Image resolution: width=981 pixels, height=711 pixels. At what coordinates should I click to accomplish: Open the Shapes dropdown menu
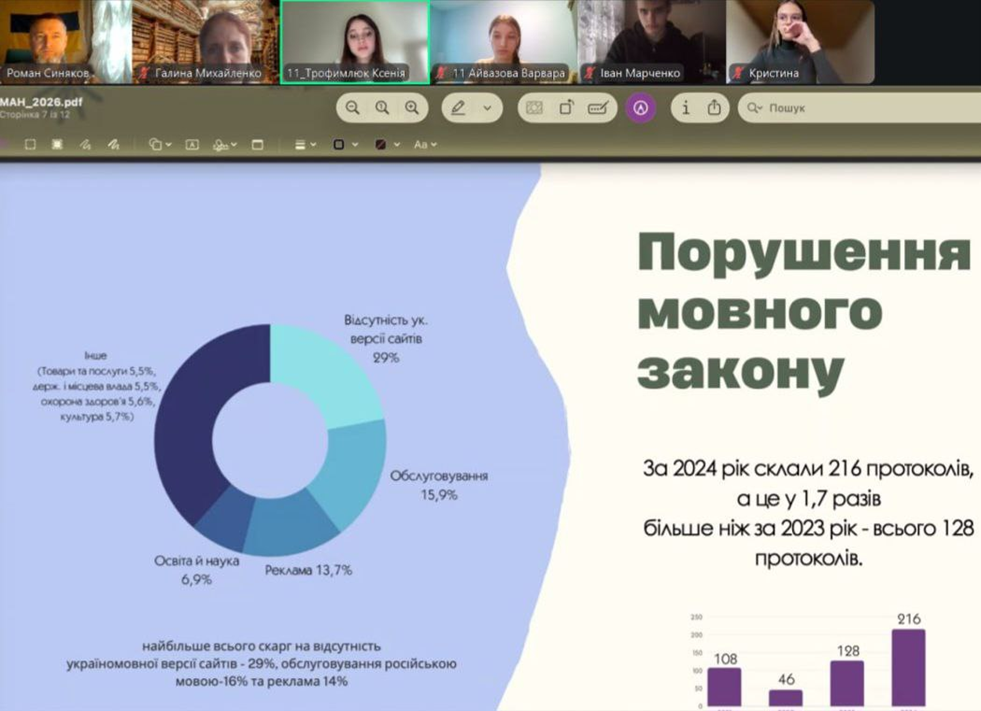click(x=159, y=145)
